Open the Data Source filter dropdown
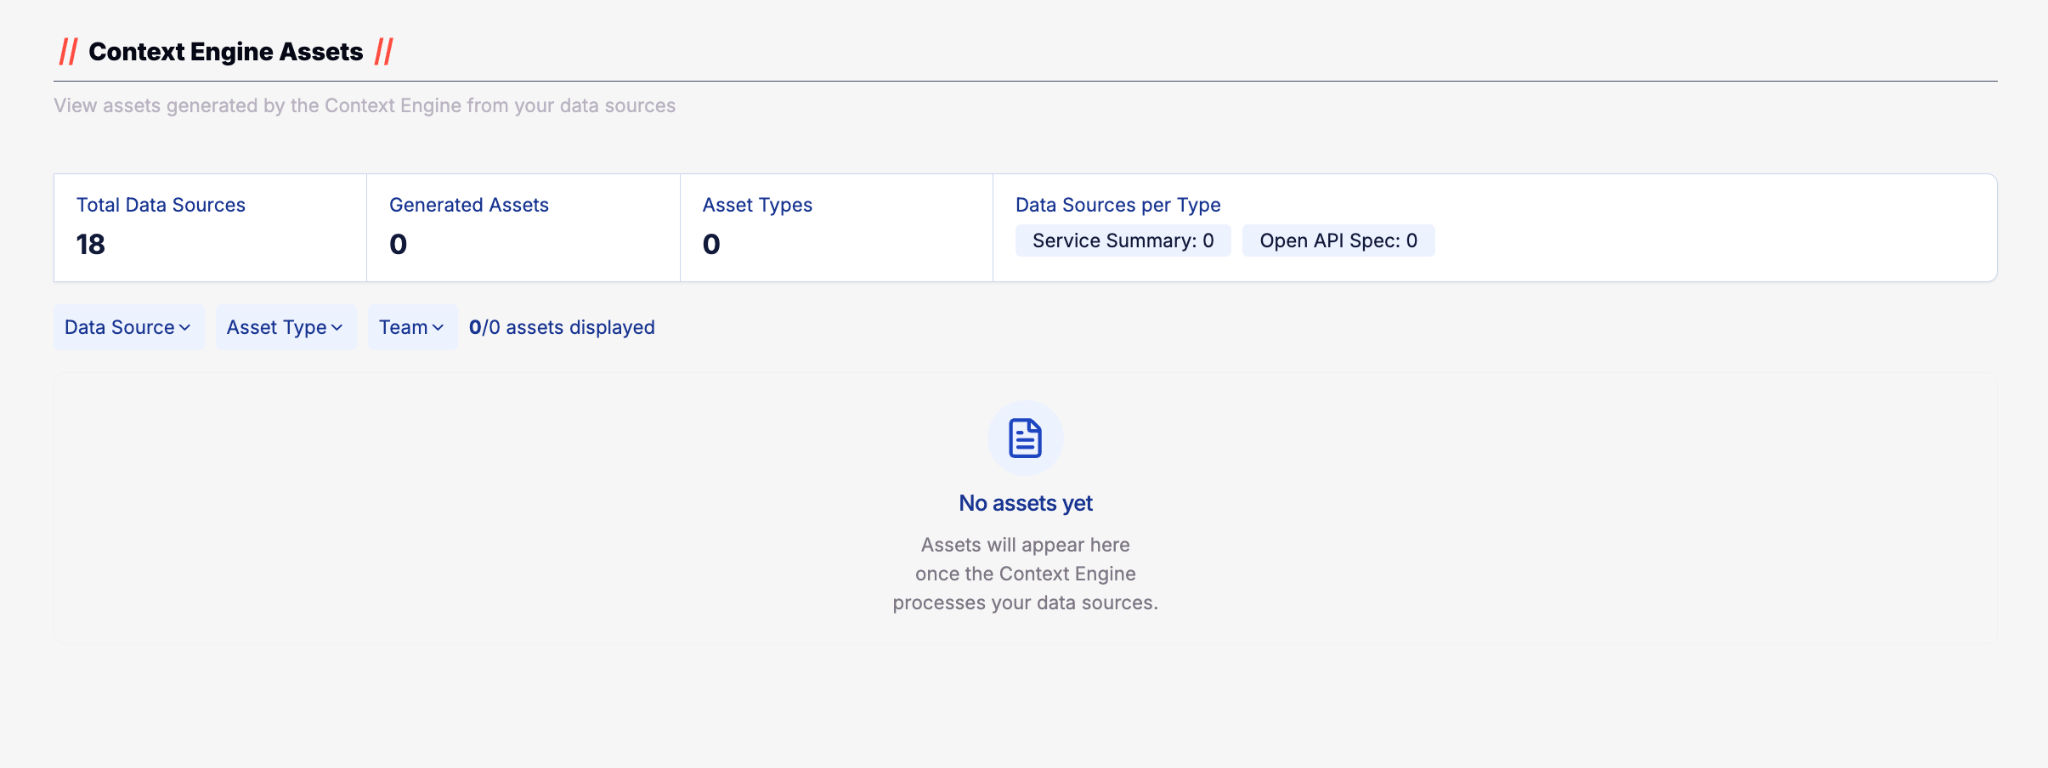Screen dimensions: 2048x768 click(x=128, y=327)
